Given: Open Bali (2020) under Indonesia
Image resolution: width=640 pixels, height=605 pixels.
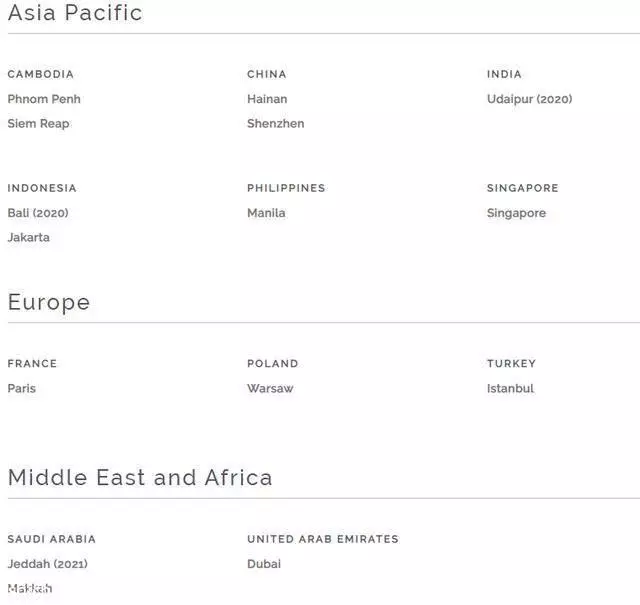Looking at the screenshot, I should (x=38, y=213).
